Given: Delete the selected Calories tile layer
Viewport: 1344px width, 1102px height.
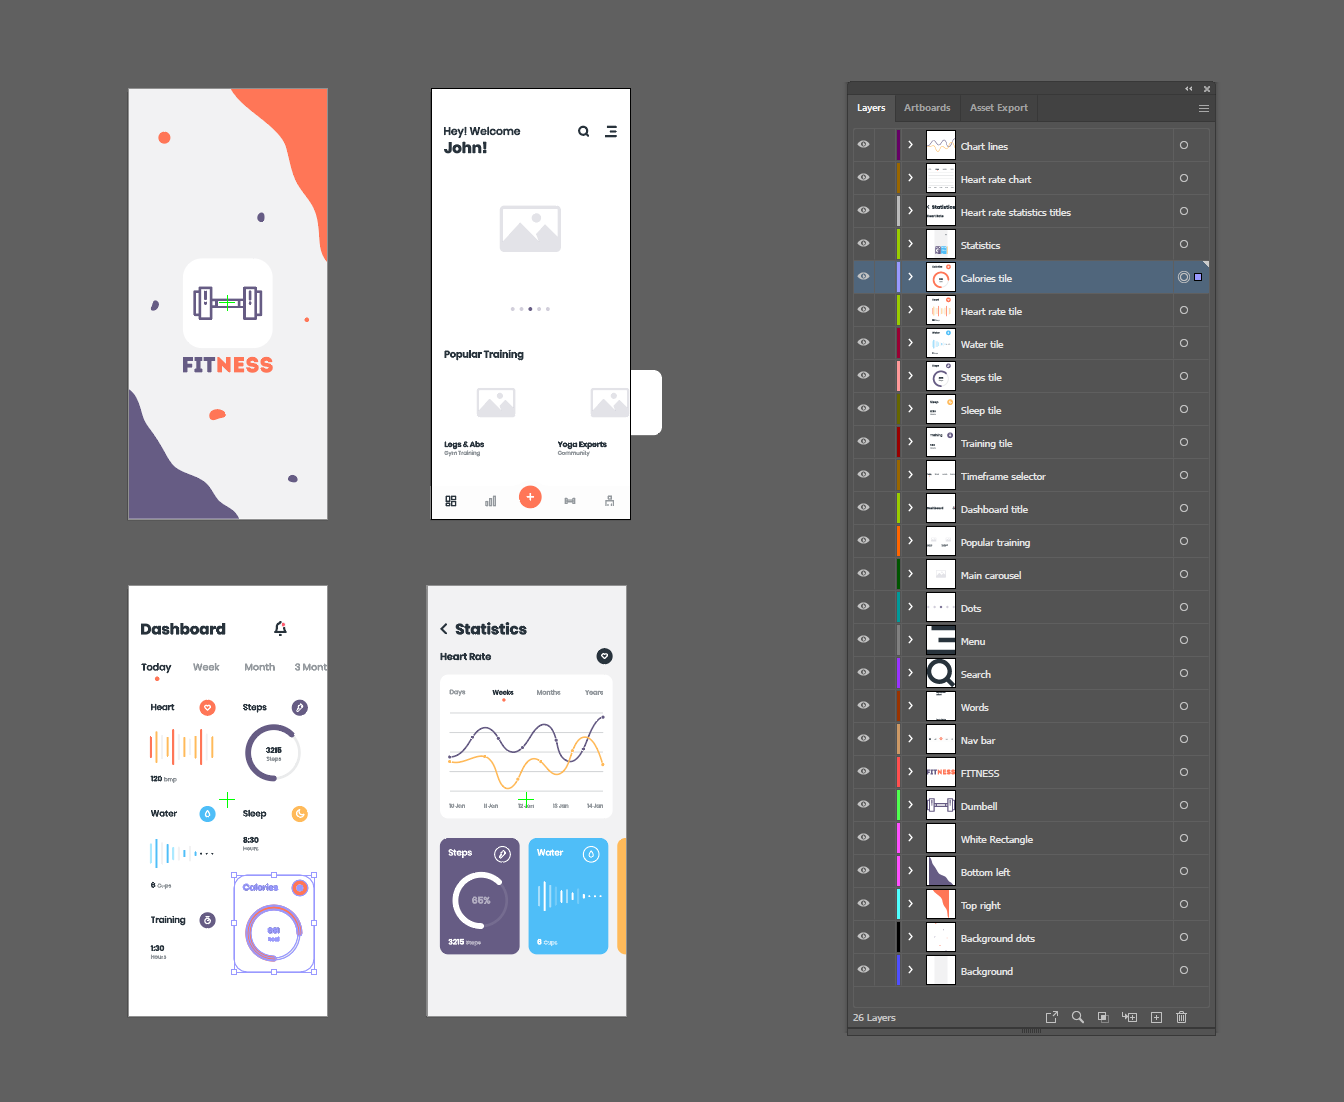Looking at the screenshot, I should [x=1181, y=1017].
